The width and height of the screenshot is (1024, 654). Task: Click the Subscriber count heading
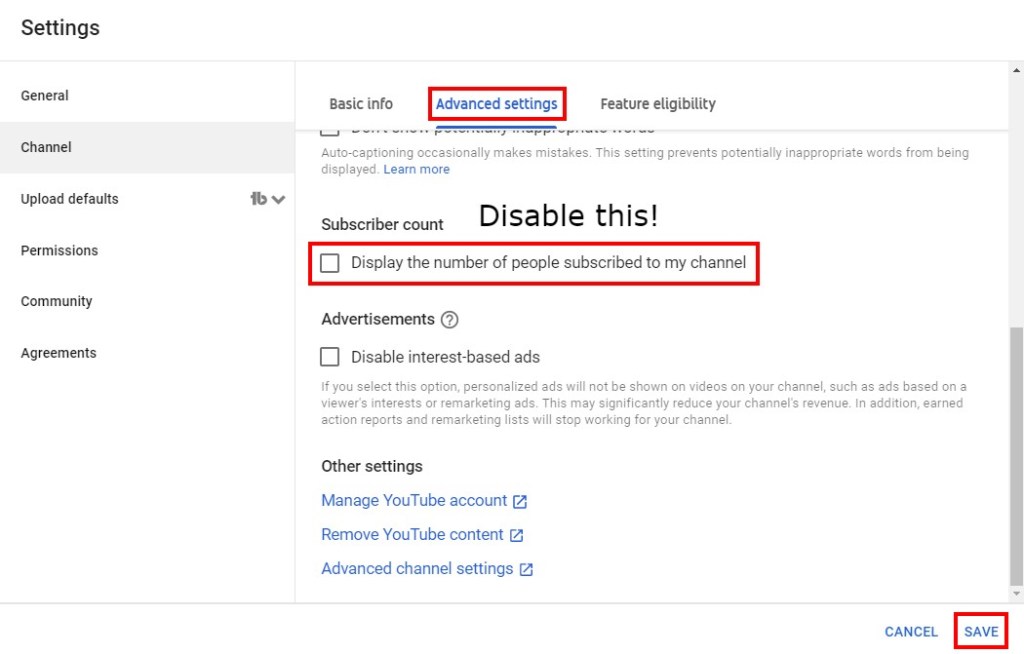382,225
